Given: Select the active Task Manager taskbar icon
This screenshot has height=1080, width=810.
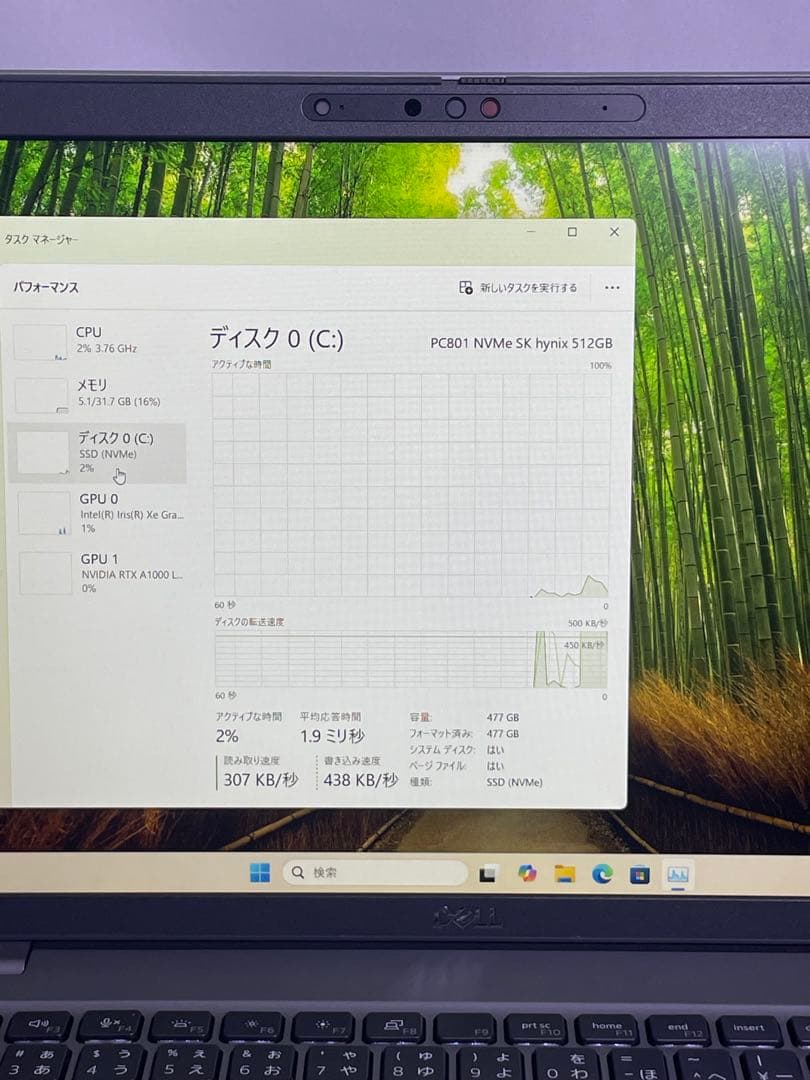Looking at the screenshot, I should (680, 874).
